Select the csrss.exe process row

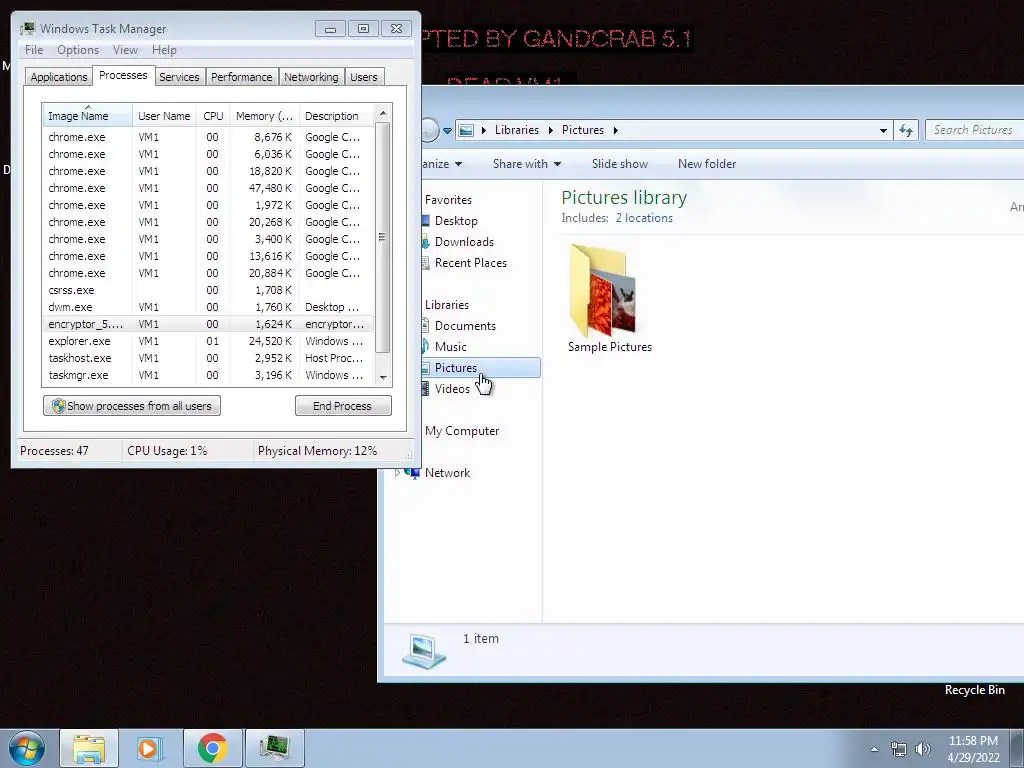point(208,290)
